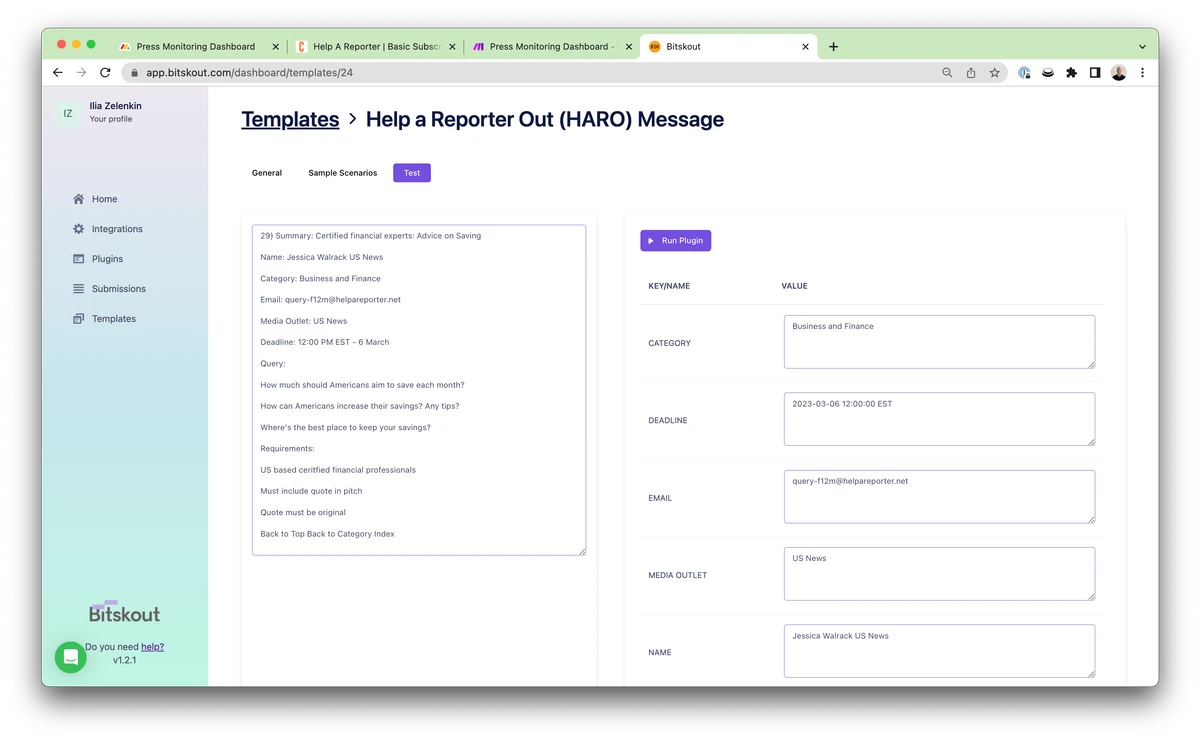Click the NAME value field

939,651
